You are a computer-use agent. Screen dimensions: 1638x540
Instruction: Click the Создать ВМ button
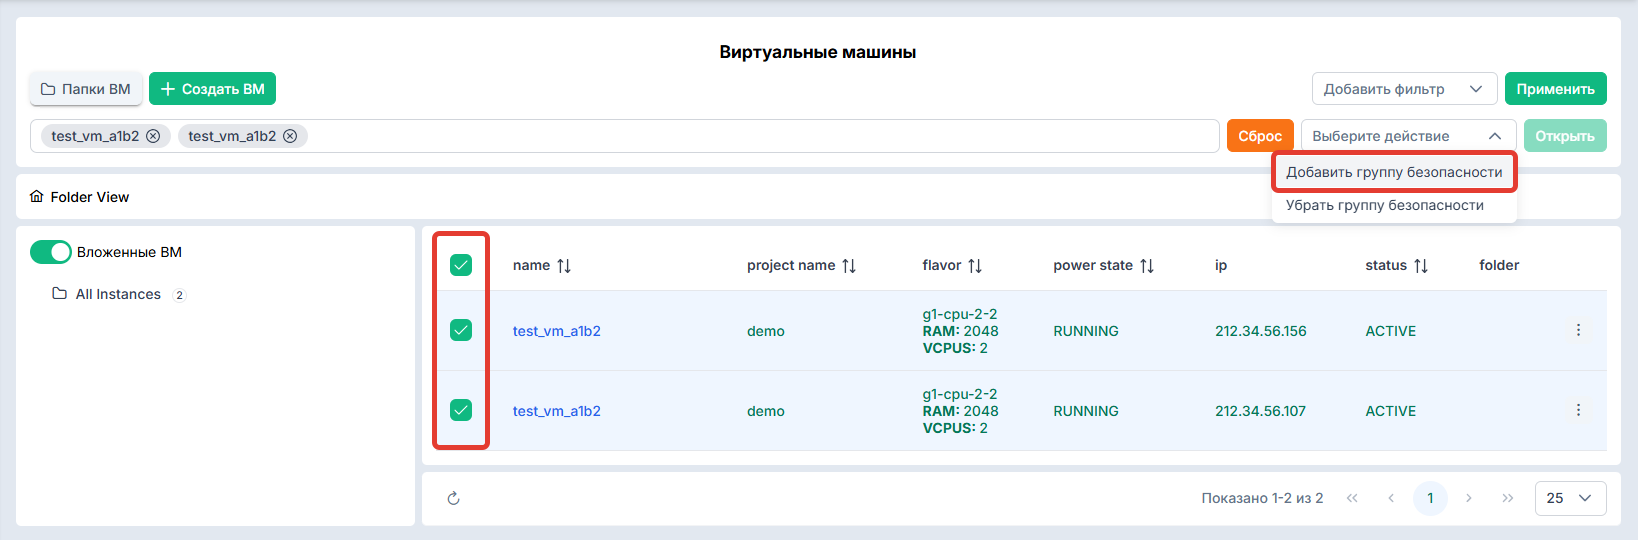(x=212, y=89)
